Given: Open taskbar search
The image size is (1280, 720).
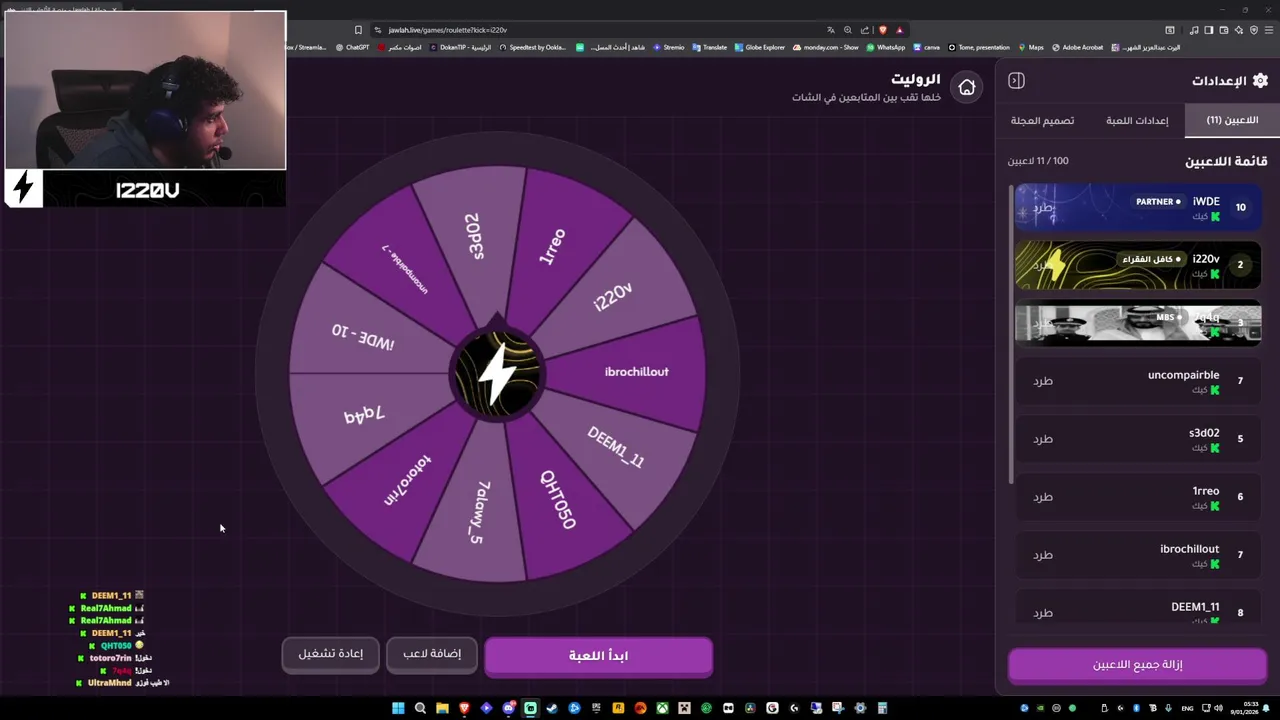Looking at the screenshot, I should click(x=420, y=708).
